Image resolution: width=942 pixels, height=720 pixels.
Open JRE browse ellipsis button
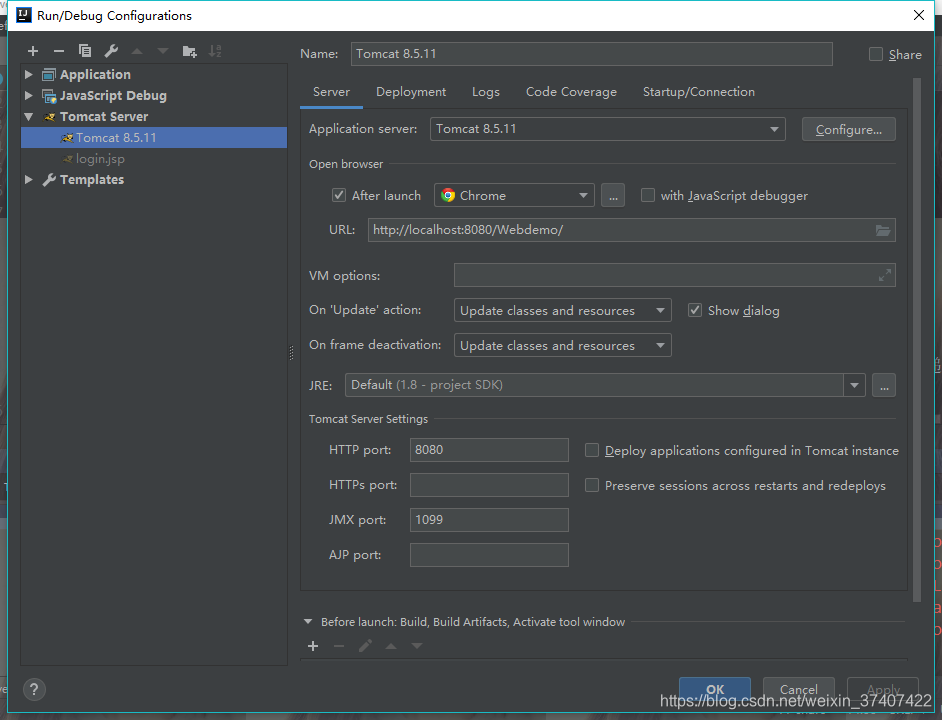coord(884,385)
